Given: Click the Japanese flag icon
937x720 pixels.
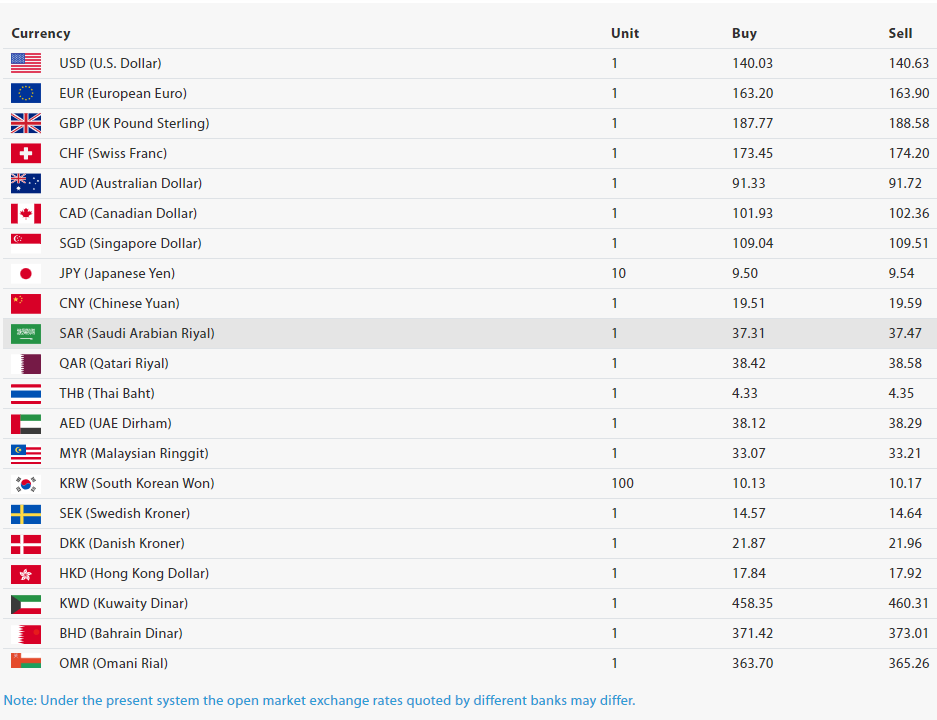Looking at the screenshot, I should pyautogui.click(x=26, y=274).
